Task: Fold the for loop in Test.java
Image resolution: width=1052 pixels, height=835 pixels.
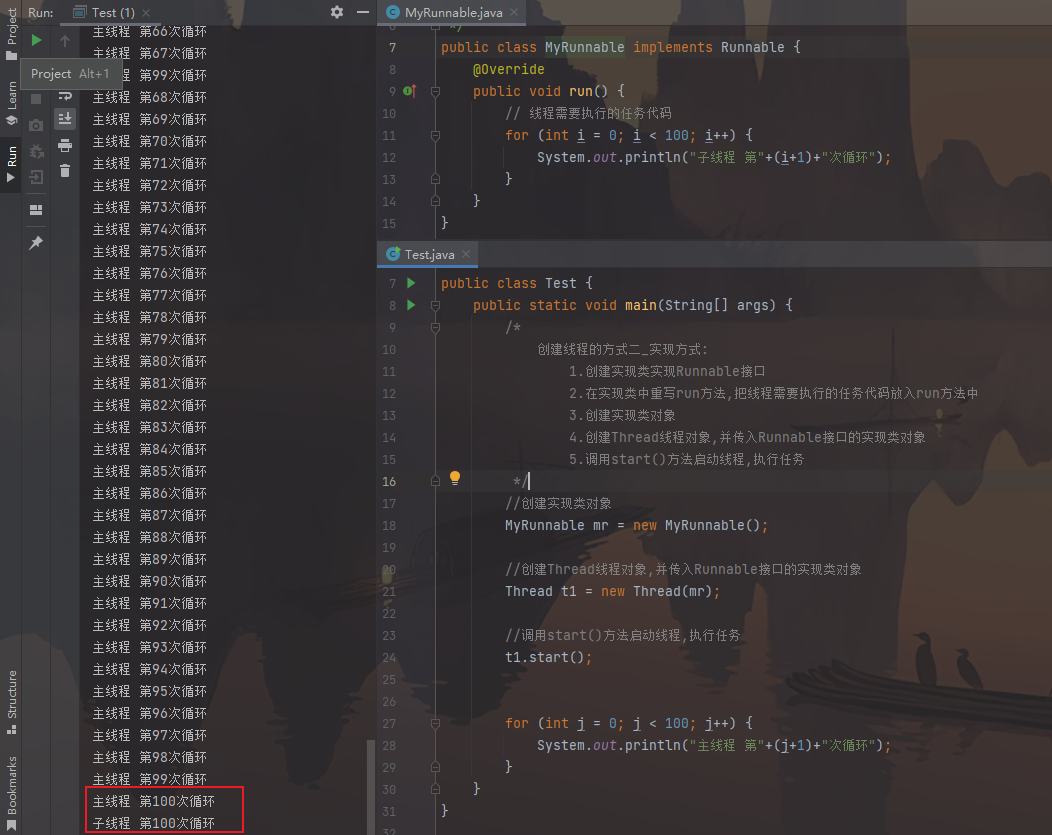Action: click(435, 723)
